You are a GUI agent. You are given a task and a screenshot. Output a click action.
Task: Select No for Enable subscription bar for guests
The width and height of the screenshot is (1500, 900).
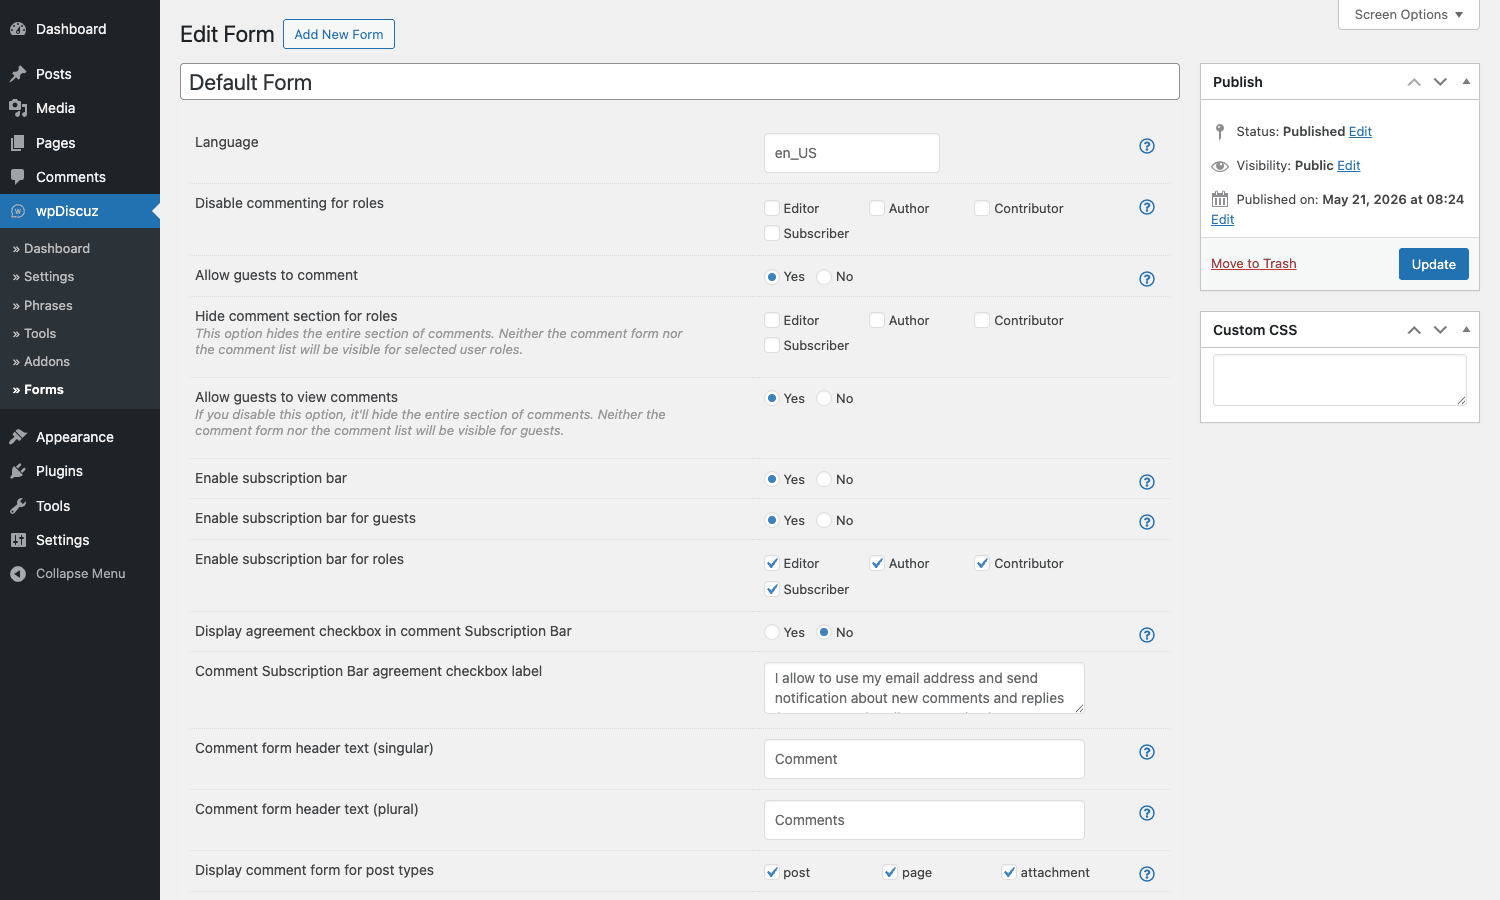pos(824,520)
